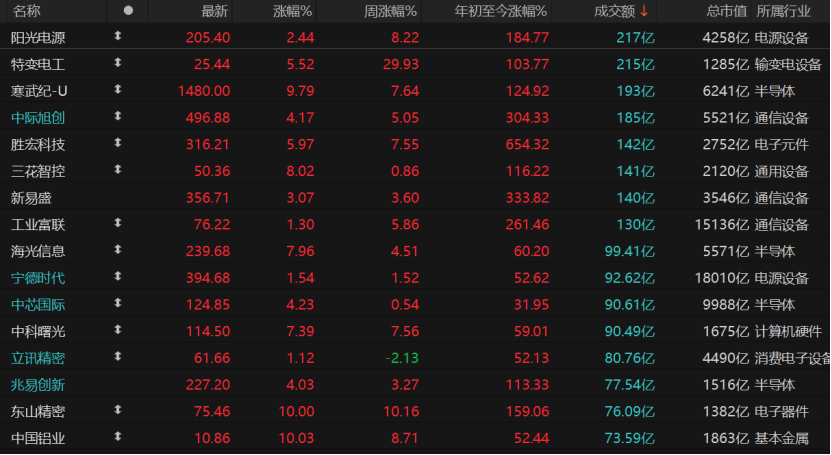Click the 名称 column header
The height and width of the screenshot is (455, 831).
(27, 11)
